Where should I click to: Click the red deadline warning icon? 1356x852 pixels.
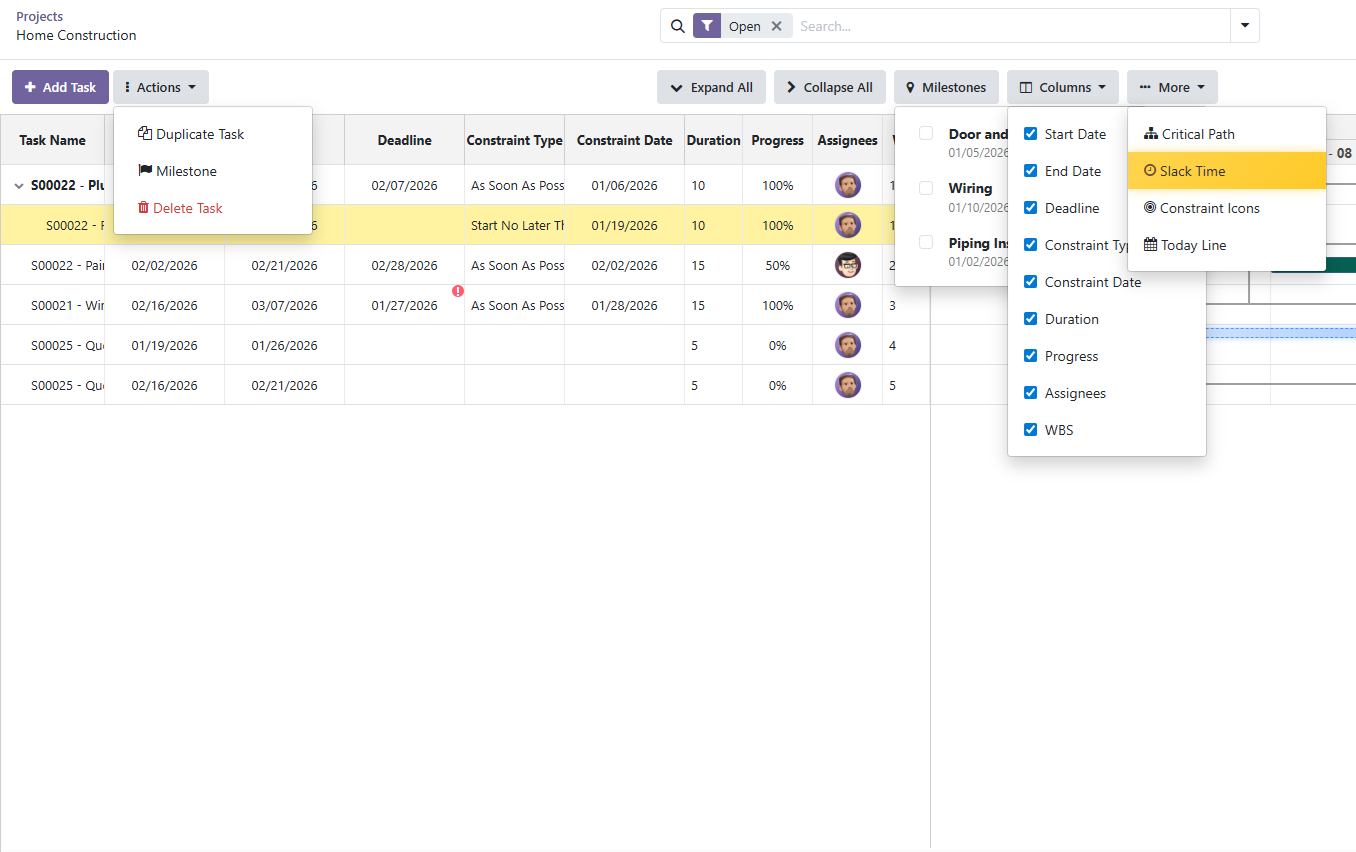(458, 291)
